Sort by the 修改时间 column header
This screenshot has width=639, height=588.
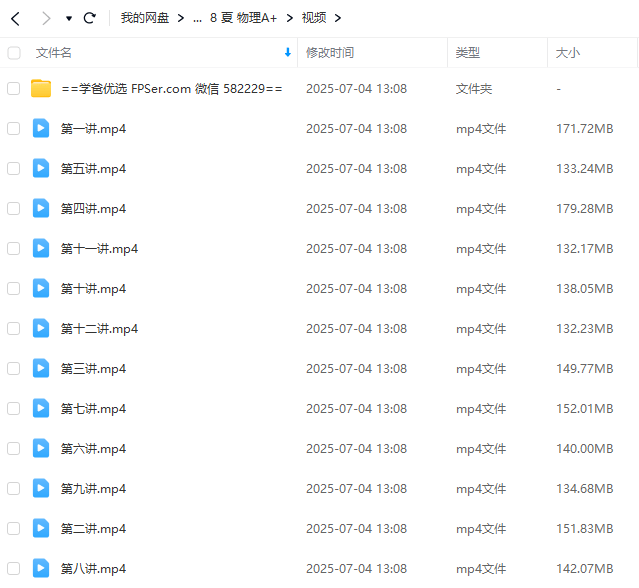pos(330,53)
